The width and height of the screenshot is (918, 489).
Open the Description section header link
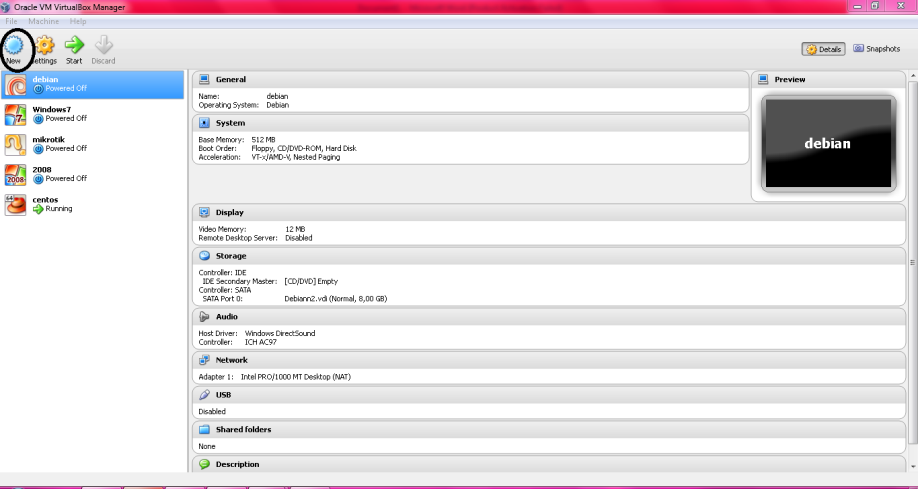click(237, 464)
